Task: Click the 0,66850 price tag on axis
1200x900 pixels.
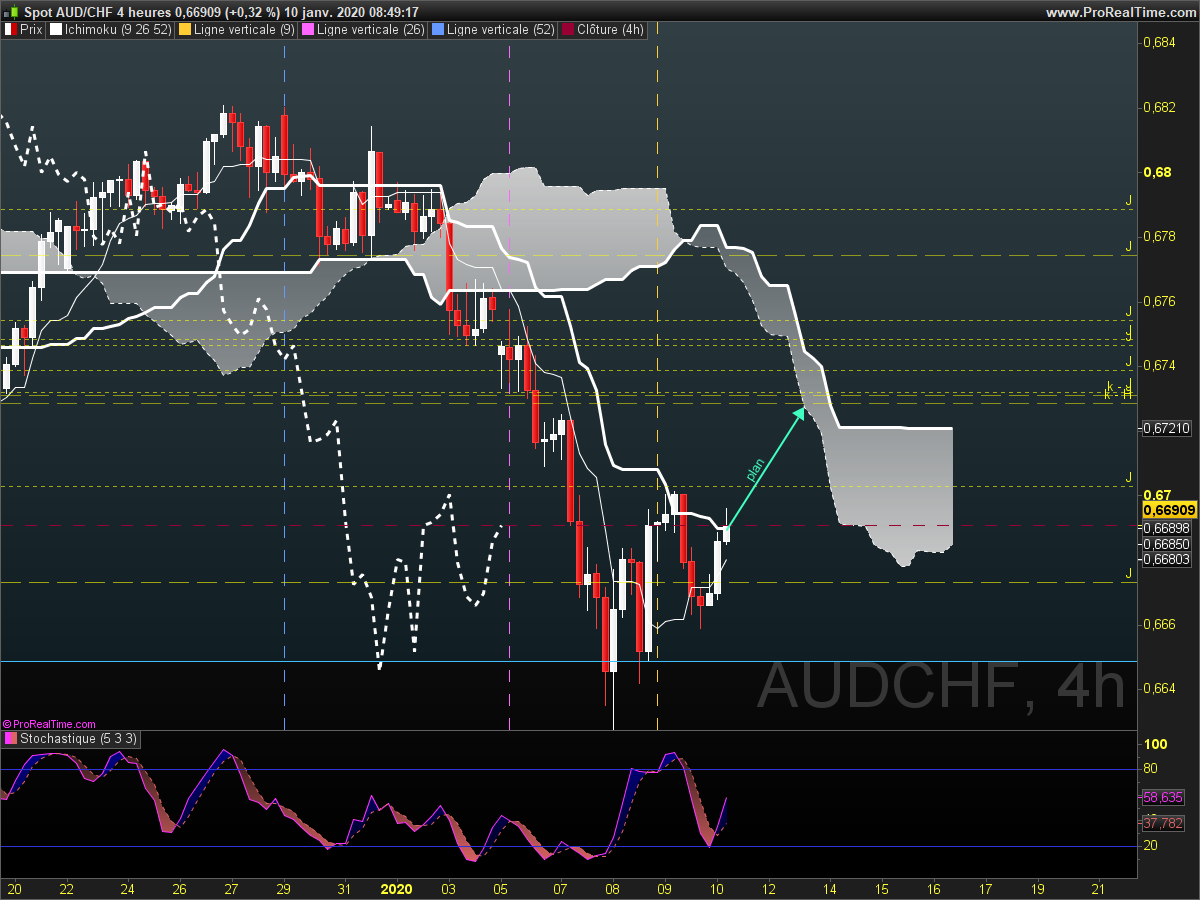Action: pos(1166,544)
